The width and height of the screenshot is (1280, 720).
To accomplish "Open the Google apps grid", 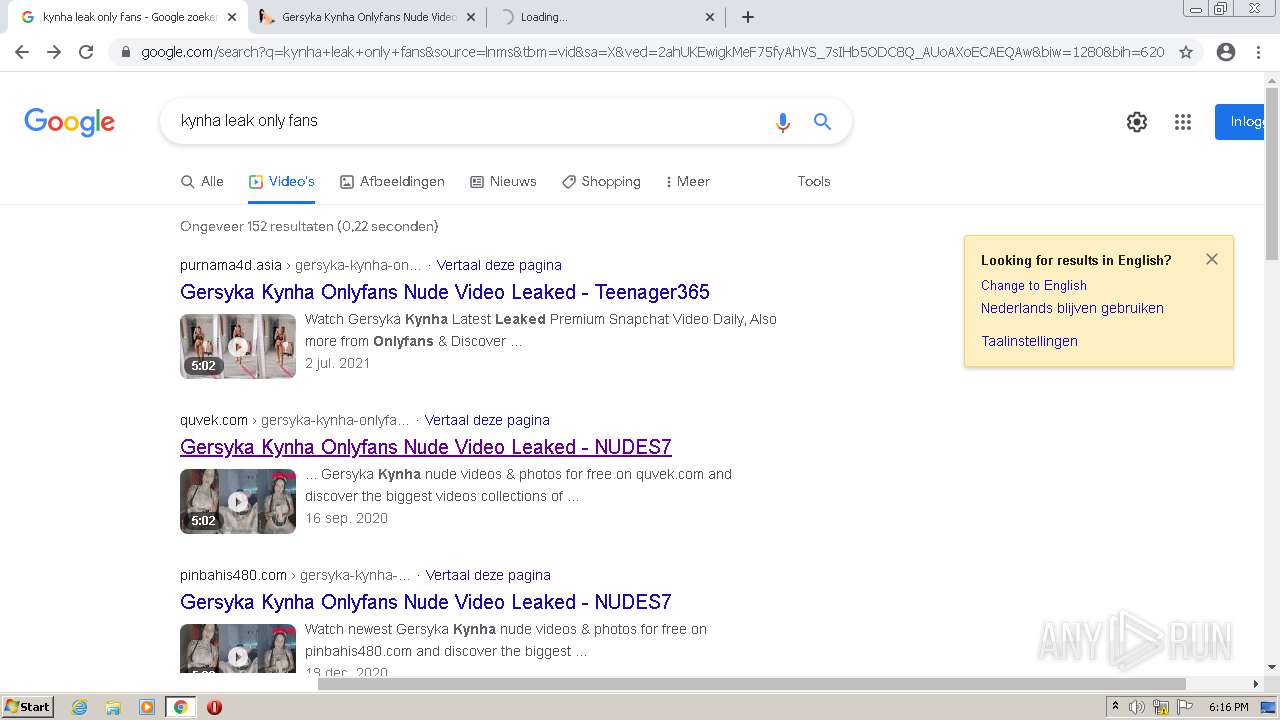I will [1183, 122].
